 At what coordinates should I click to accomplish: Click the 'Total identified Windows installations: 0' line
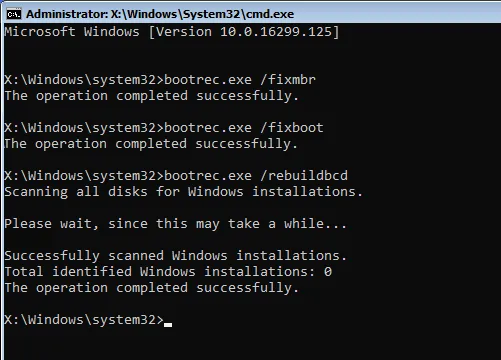point(168,272)
